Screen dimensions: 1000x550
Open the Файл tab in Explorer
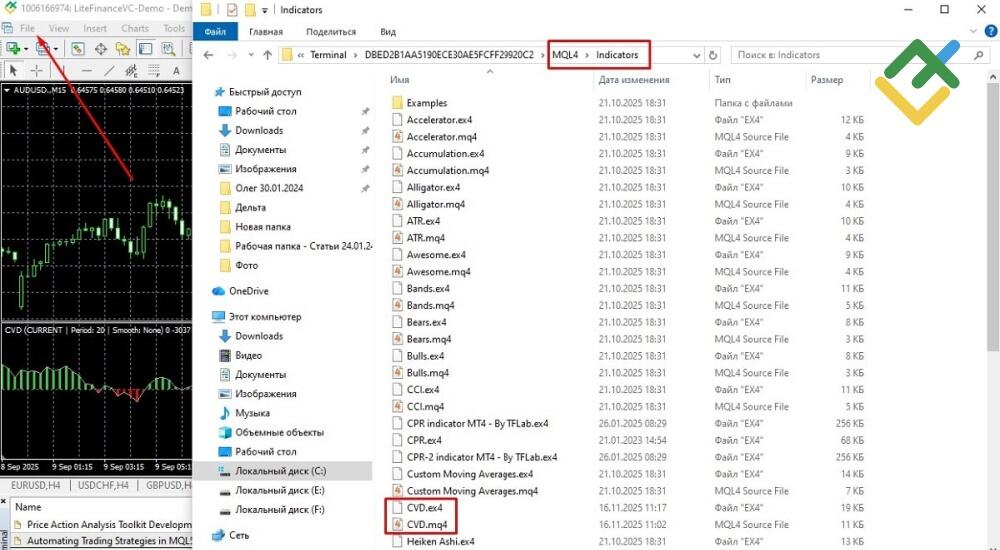pos(214,32)
